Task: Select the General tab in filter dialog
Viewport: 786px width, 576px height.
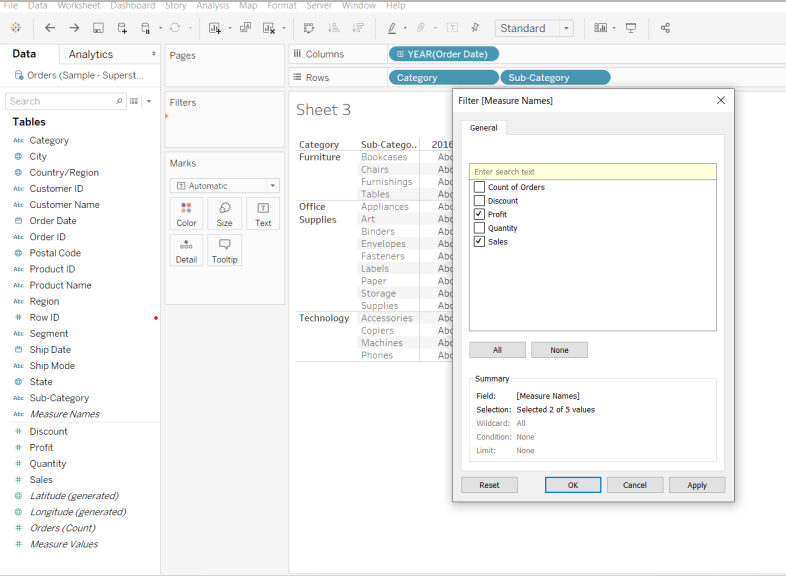Action: coord(484,128)
